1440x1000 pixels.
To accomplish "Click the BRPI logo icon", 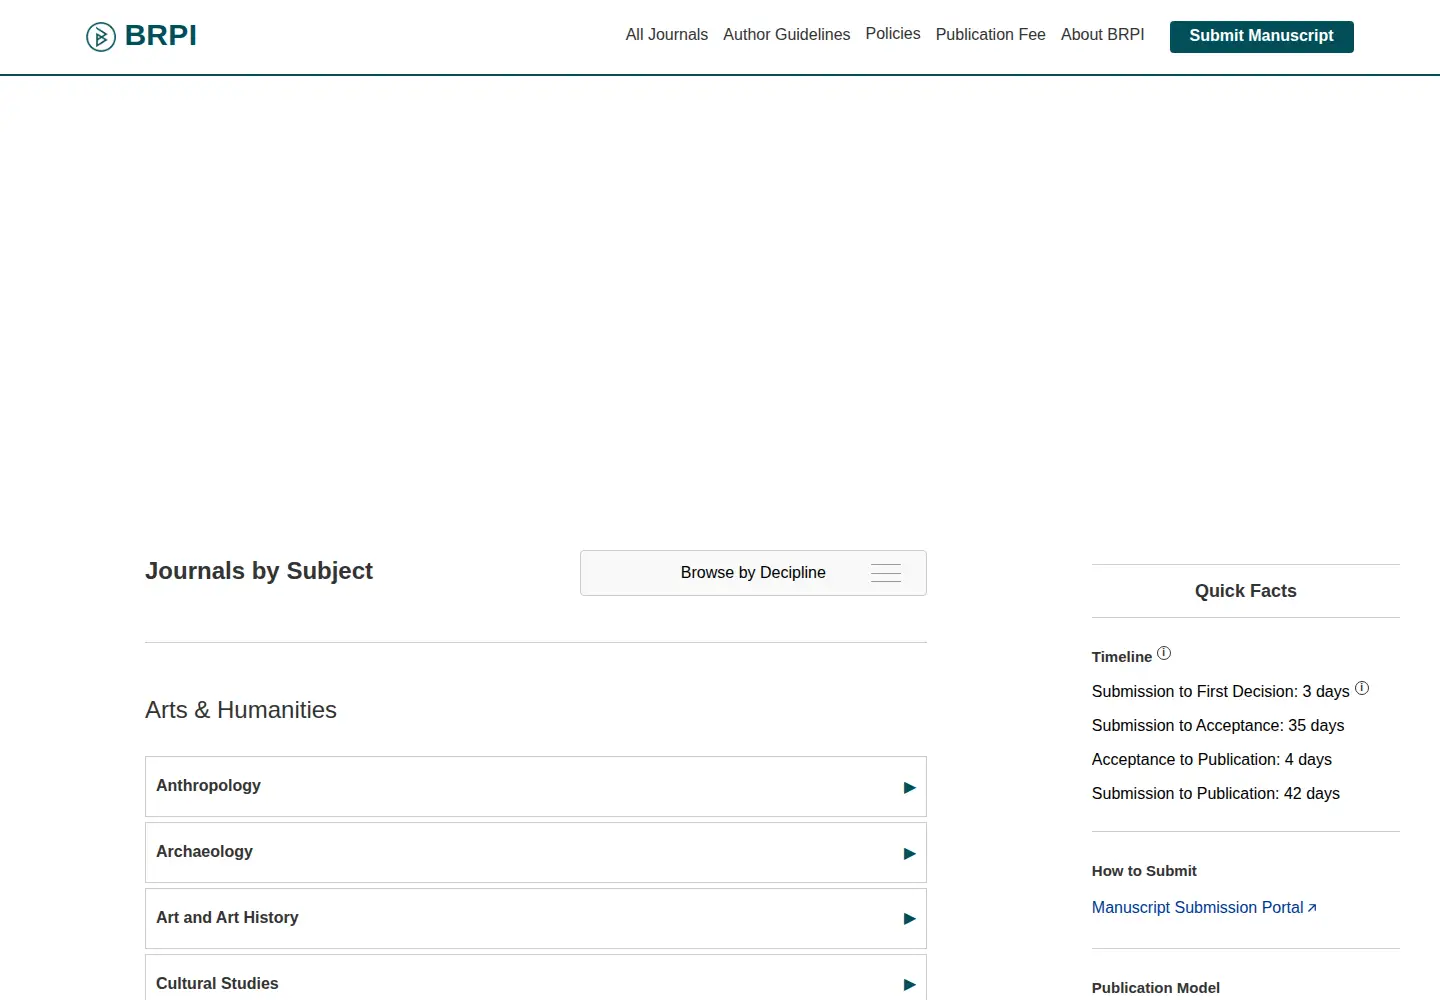I will (101, 37).
